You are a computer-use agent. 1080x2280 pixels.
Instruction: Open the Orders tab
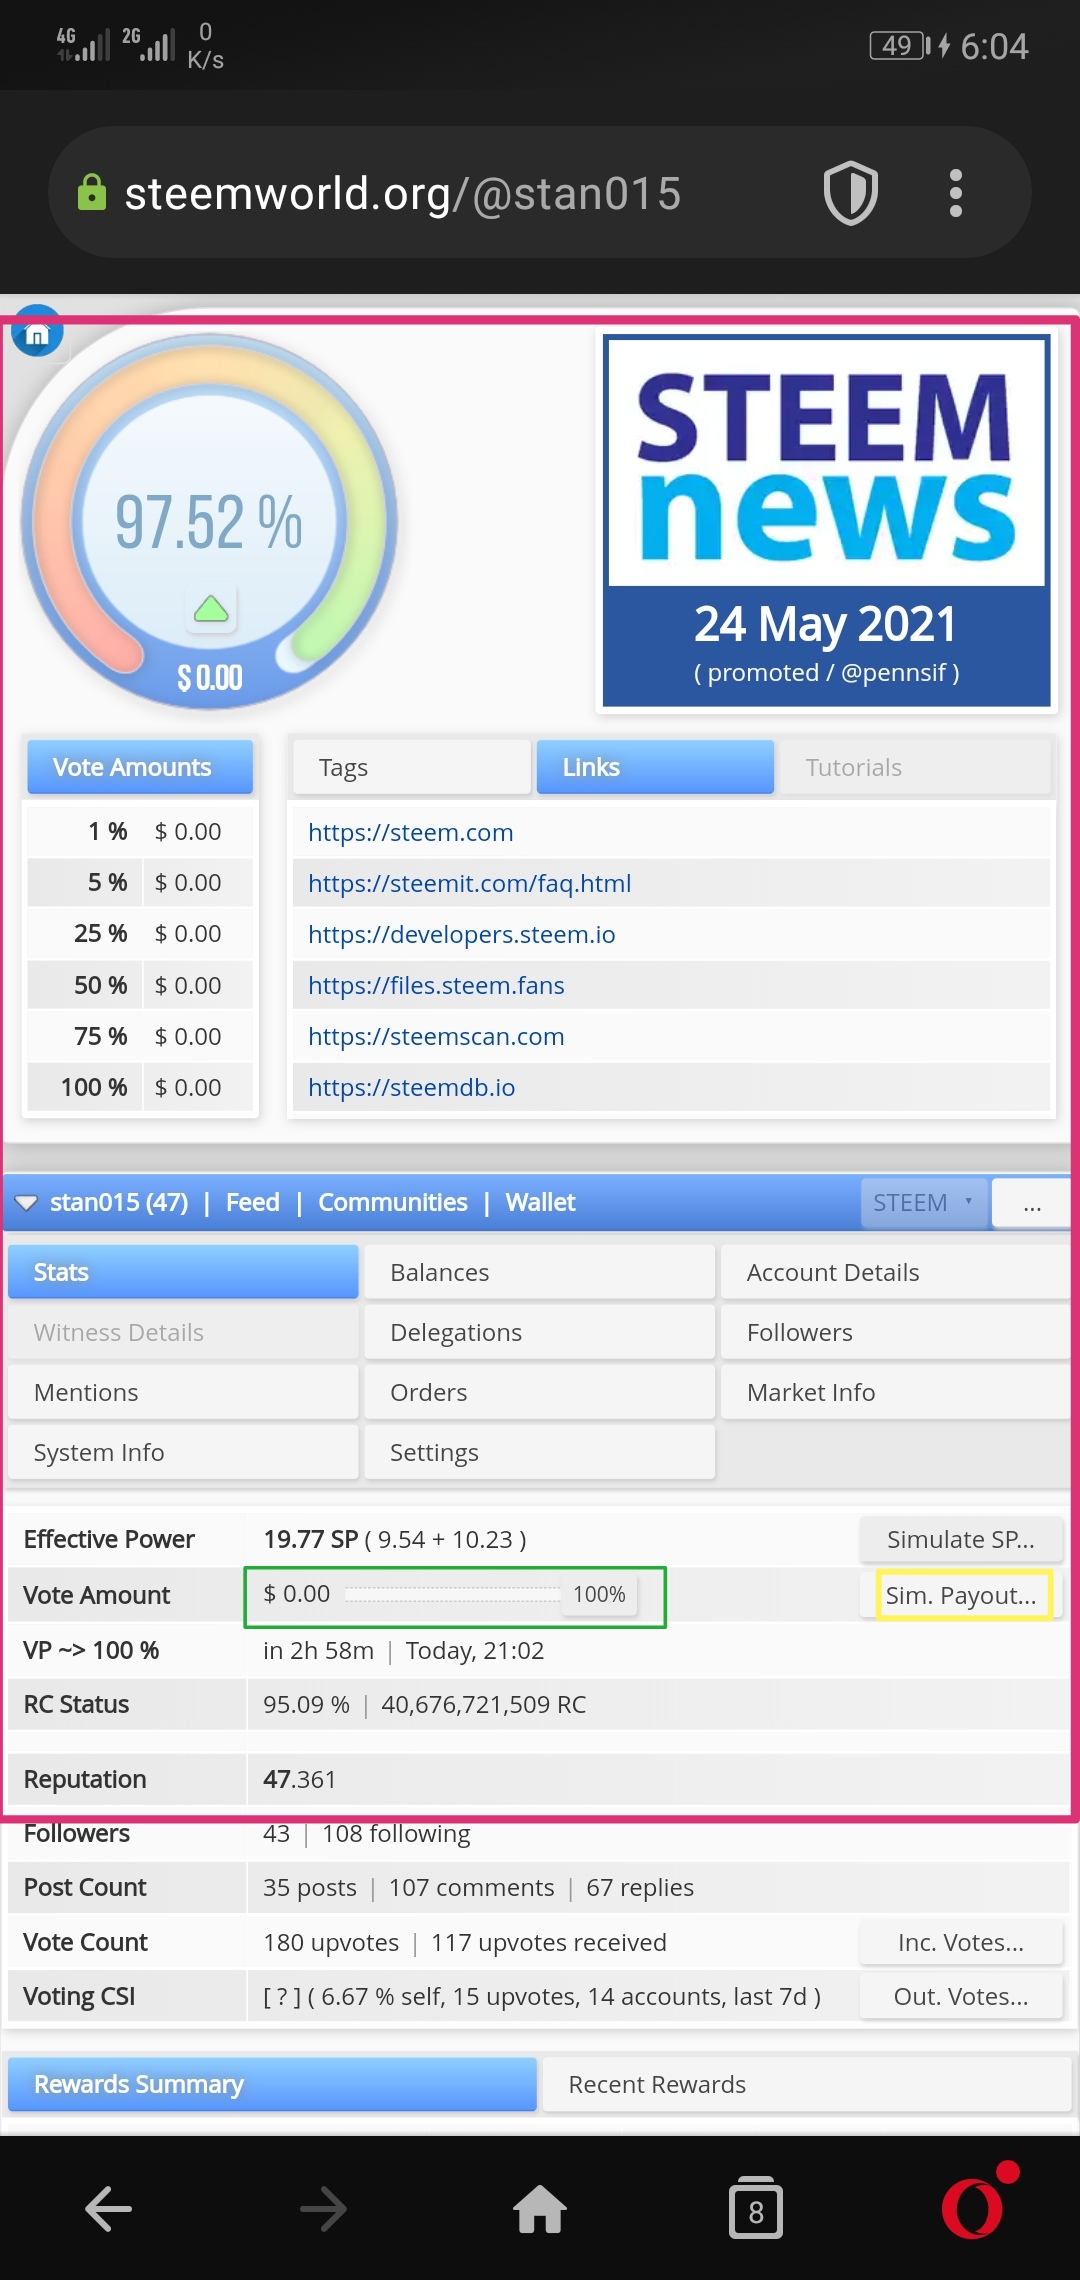539,1392
